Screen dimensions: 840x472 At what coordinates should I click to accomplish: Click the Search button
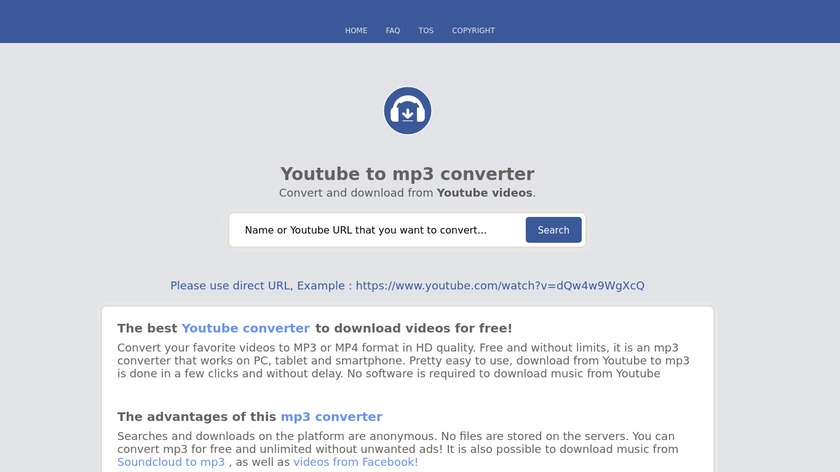coord(553,230)
